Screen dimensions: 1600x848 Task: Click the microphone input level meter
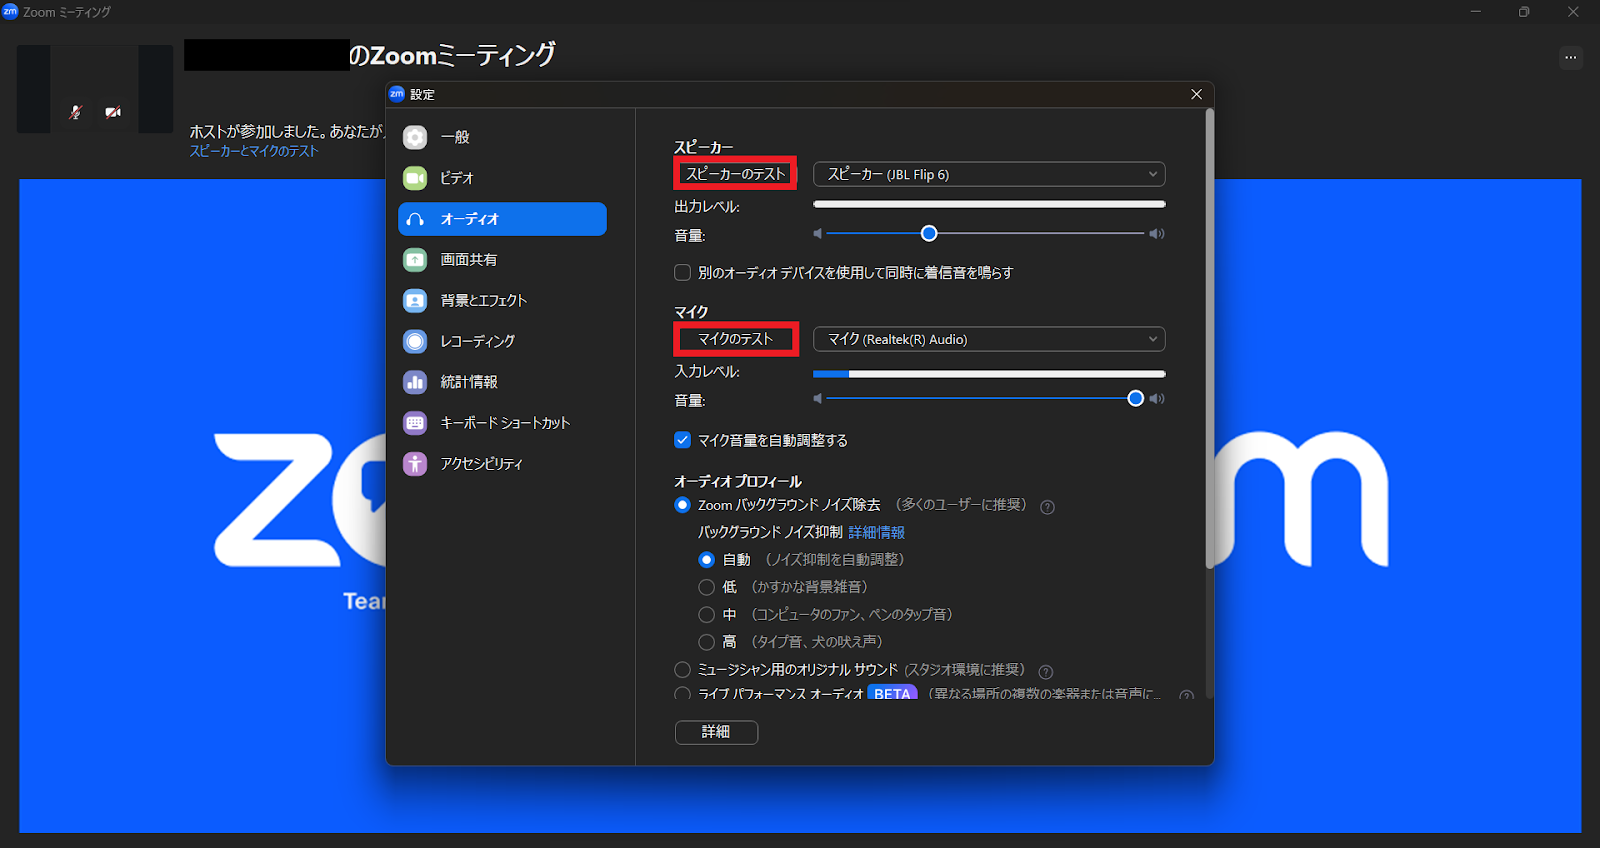coord(989,374)
